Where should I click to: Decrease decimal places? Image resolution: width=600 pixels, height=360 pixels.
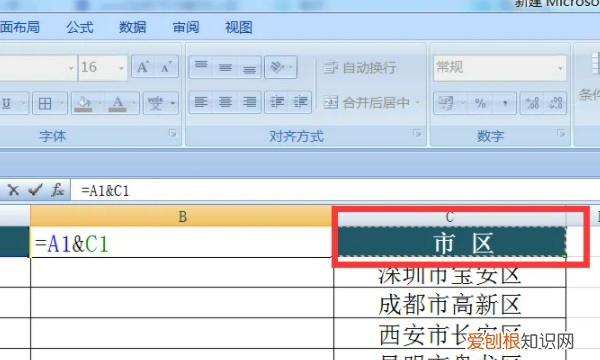click(555, 103)
